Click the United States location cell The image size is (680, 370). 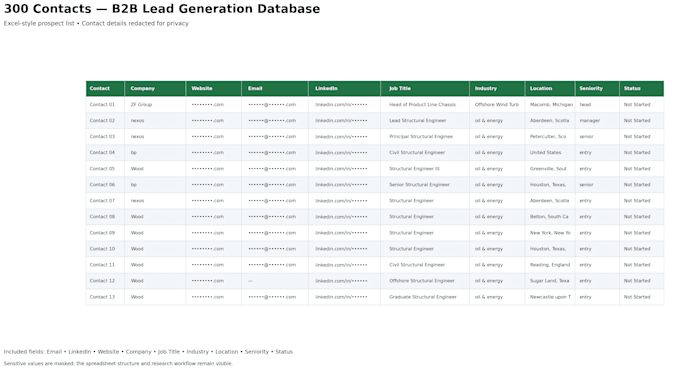coord(550,153)
